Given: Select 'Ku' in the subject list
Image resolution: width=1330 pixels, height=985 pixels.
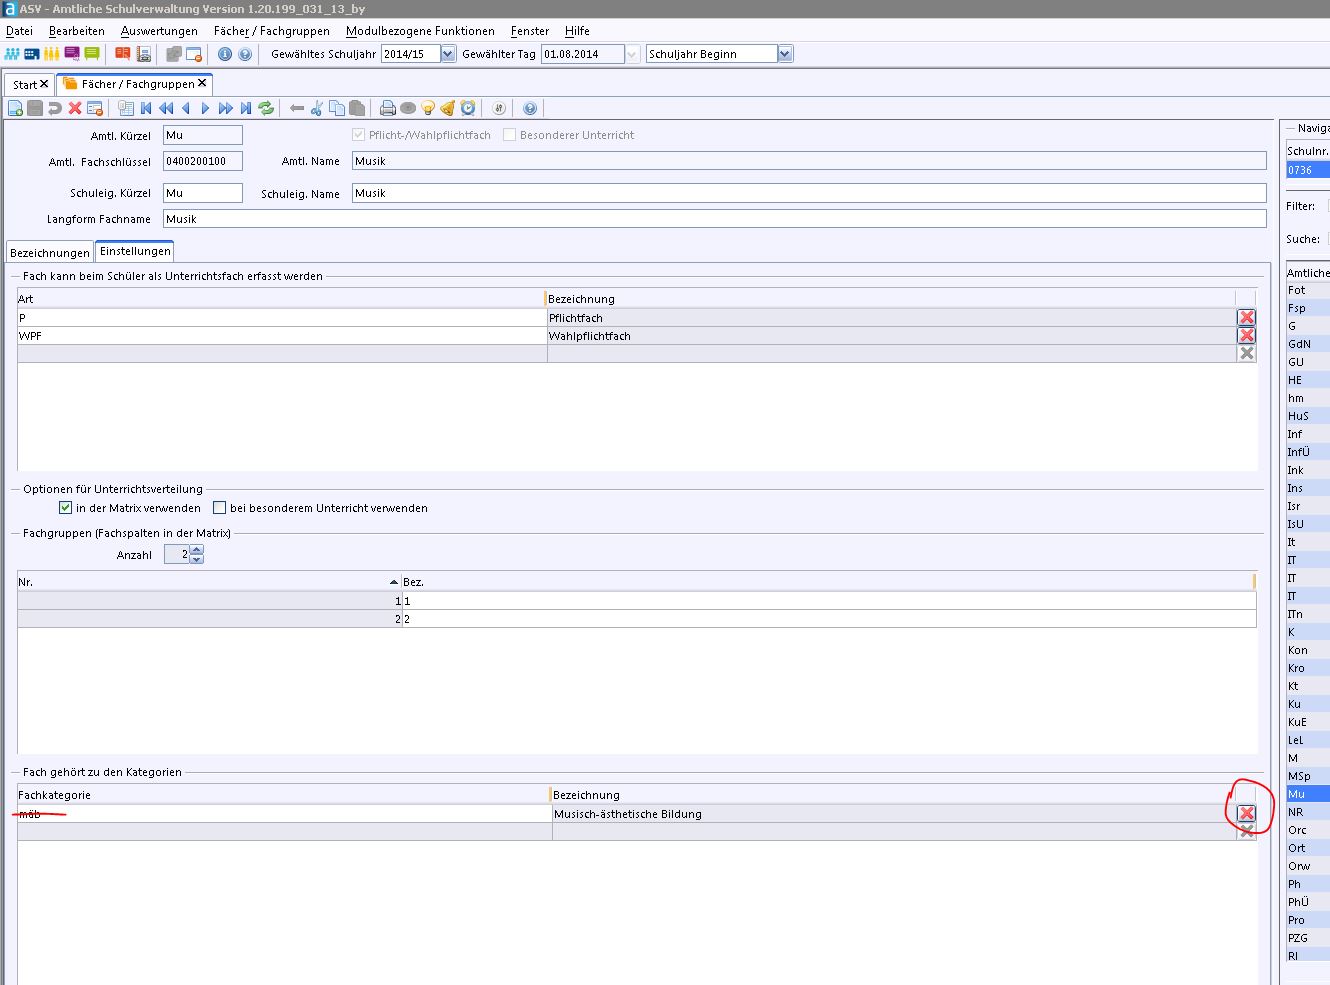Looking at the screenshot, I should click(1308, 704).
